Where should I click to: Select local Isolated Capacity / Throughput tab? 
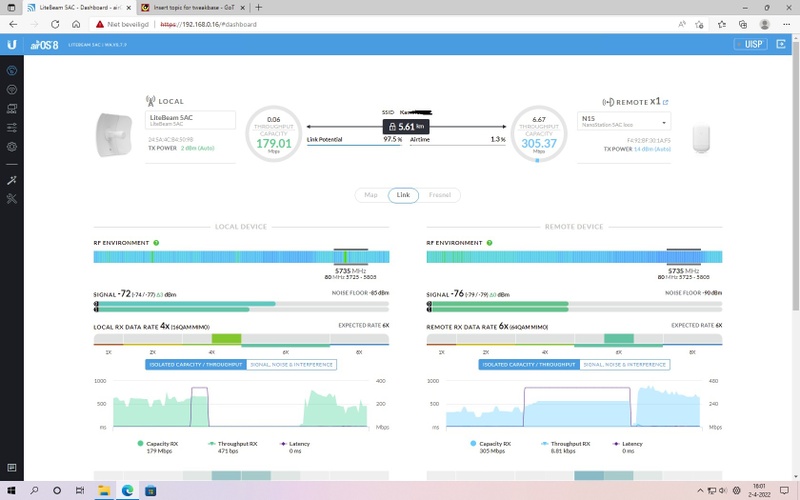(x=196, y=365)
